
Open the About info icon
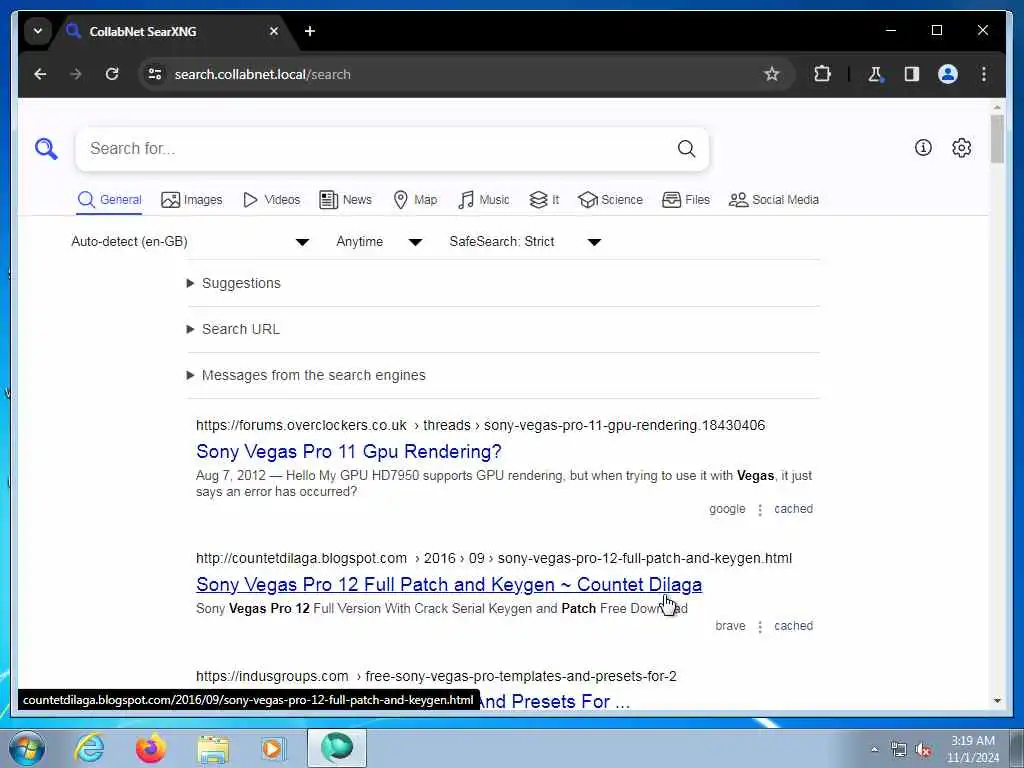tap(923, 148)
